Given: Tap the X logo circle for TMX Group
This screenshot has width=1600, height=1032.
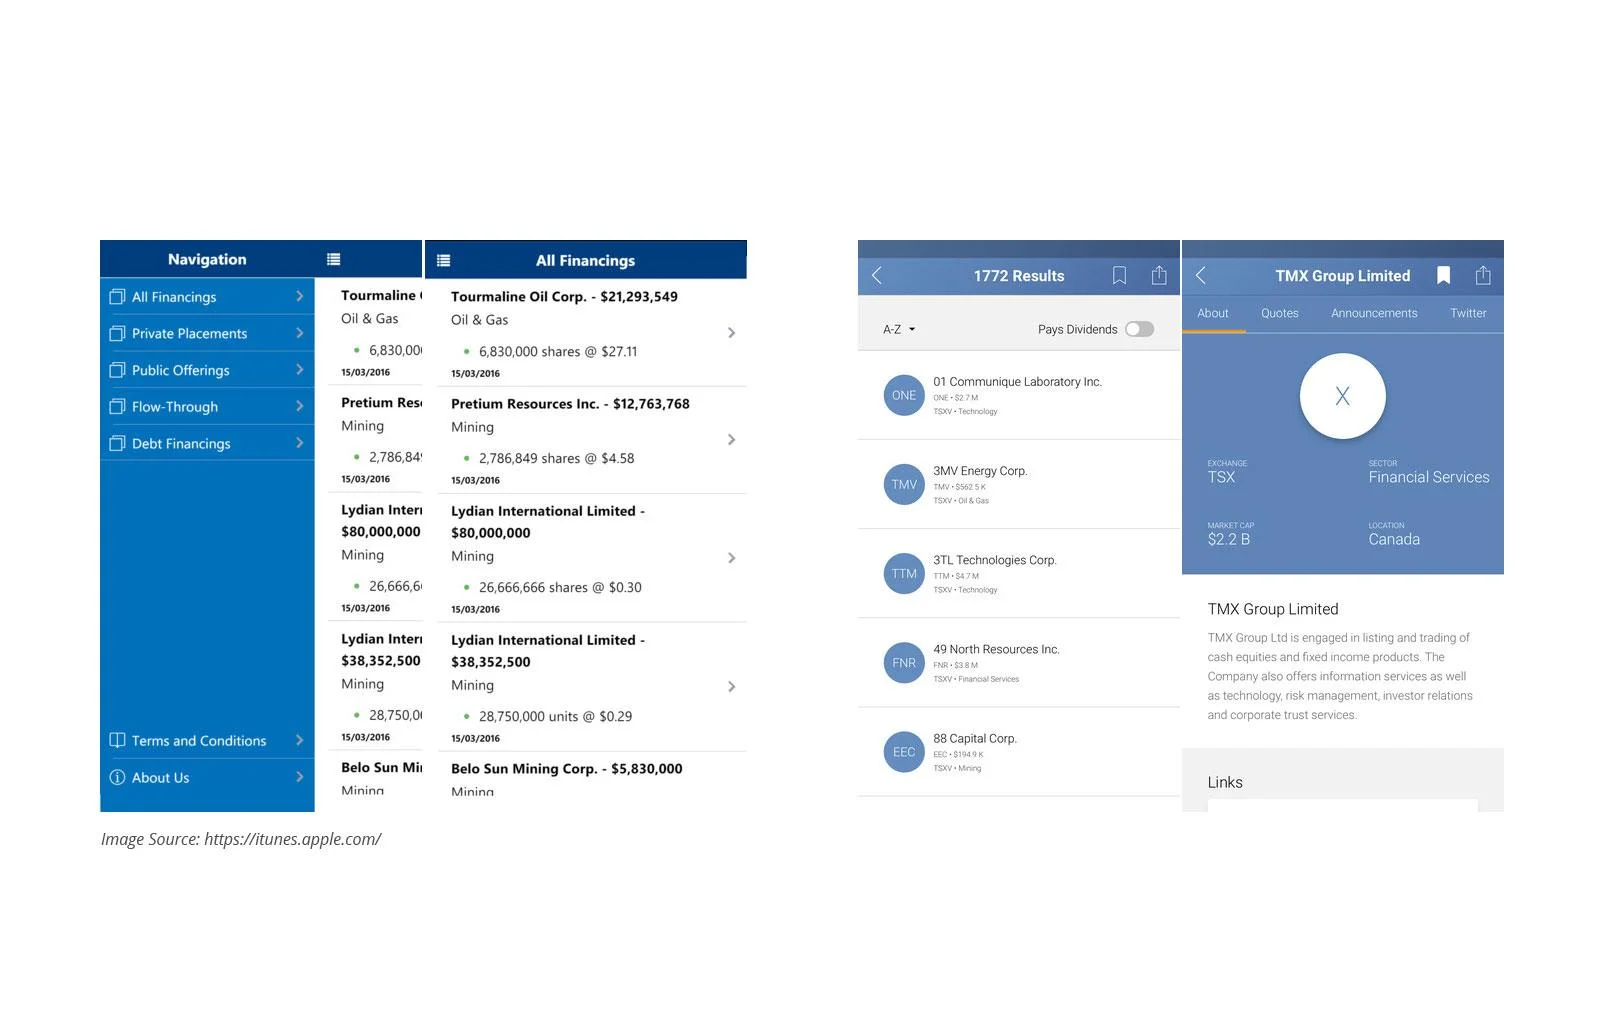Looking at the screenshot, I should [1342, 396].
